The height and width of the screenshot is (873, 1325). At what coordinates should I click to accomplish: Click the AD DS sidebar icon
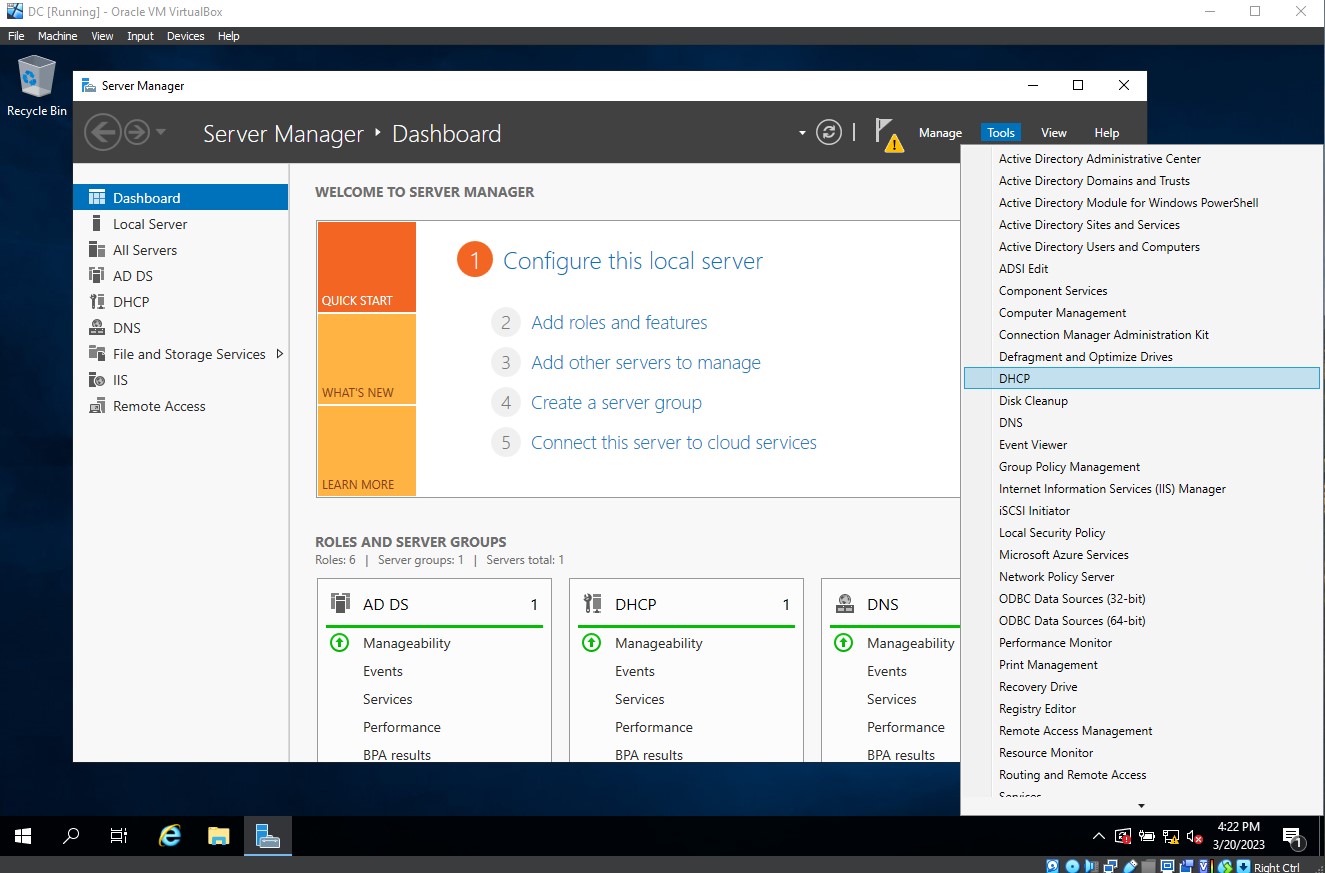[x=97, y=276]
